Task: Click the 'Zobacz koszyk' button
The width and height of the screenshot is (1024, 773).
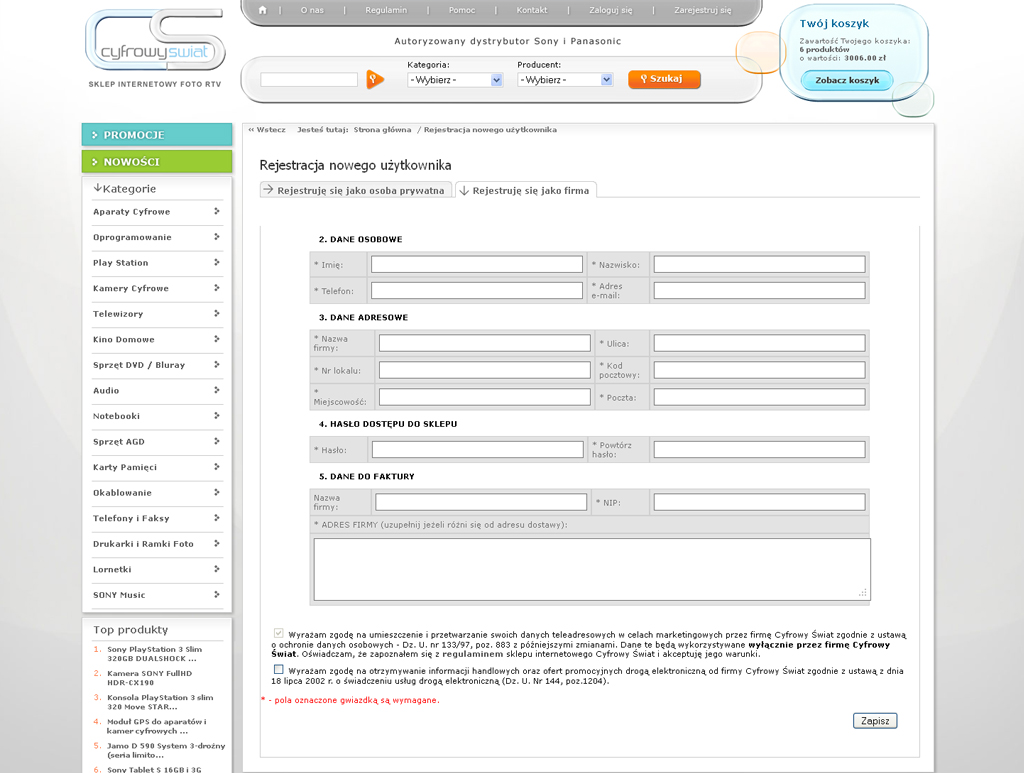Action: (847, 80)
